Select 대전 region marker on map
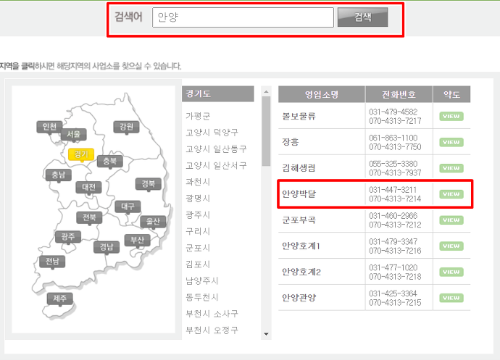The image size is (500, 360). [89, 187]
